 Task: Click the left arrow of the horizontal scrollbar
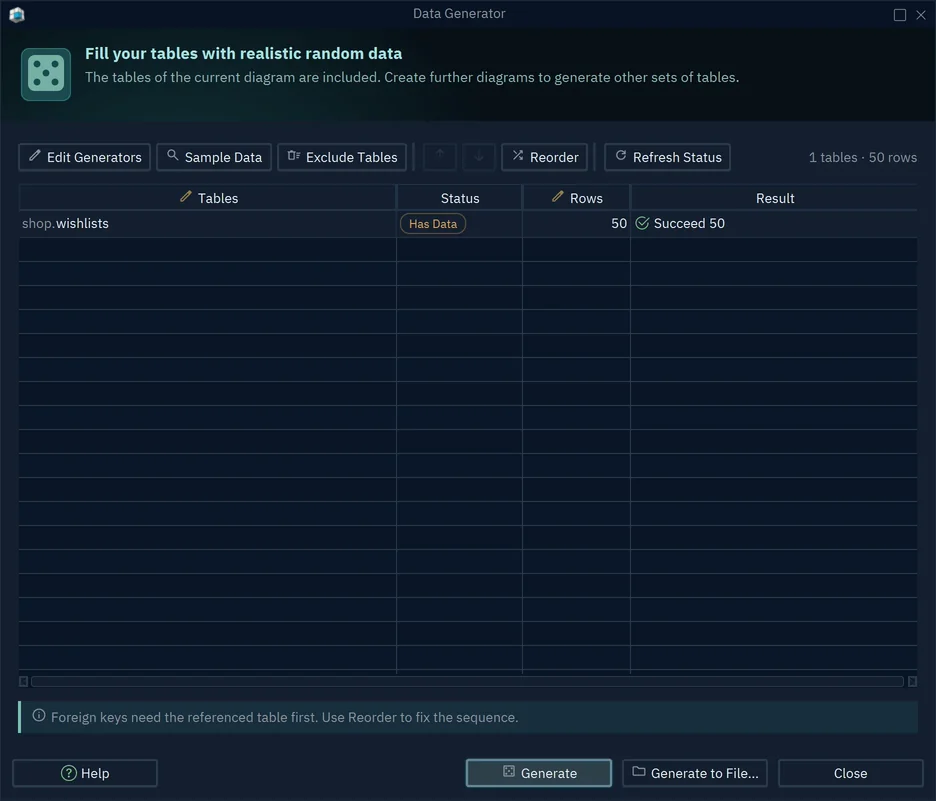(23, 681)
